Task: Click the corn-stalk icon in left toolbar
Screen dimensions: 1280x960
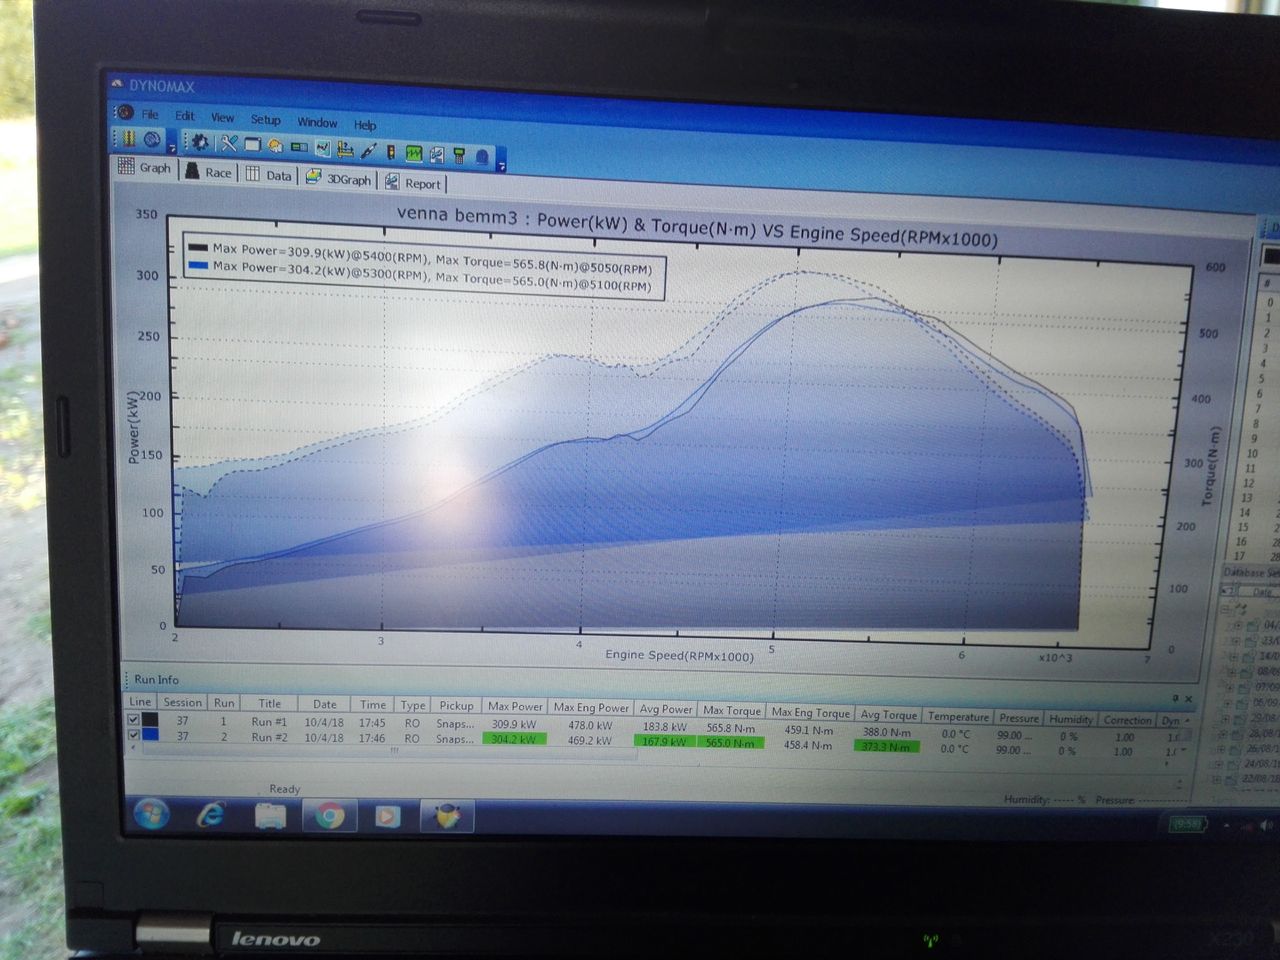Action: (129, 138)
